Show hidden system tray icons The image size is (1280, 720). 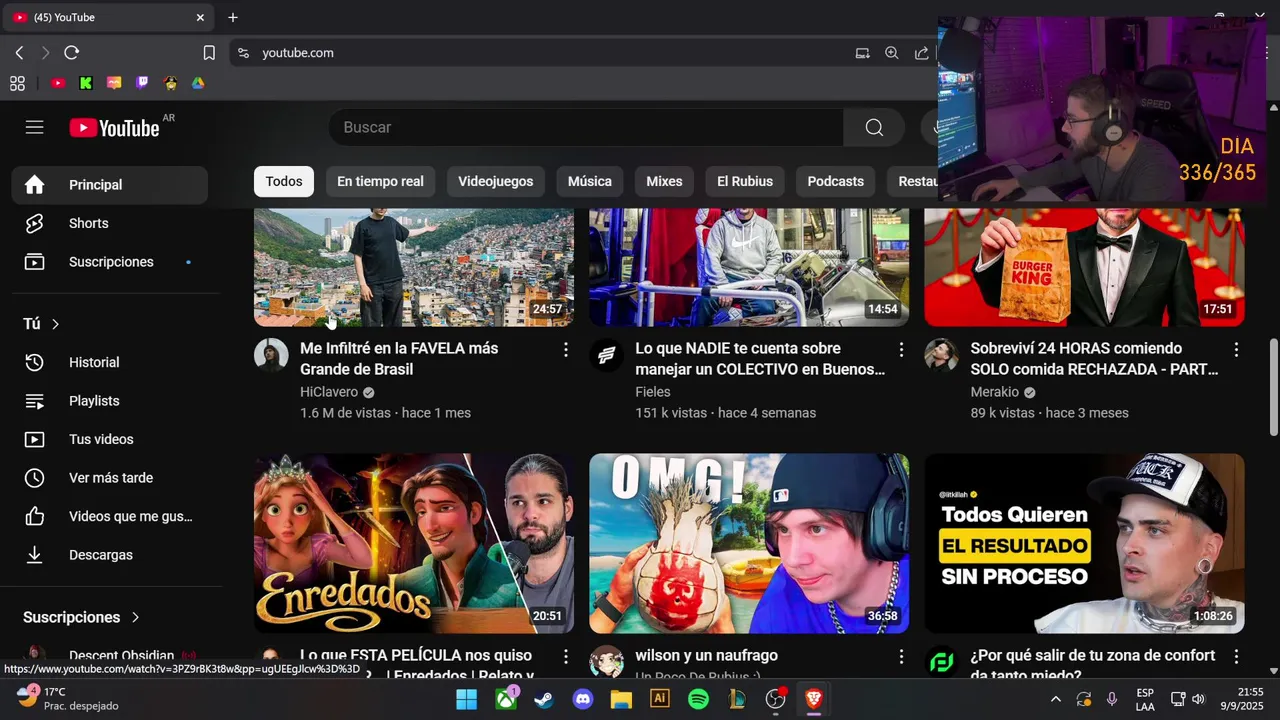click(x=1055, y=699)
